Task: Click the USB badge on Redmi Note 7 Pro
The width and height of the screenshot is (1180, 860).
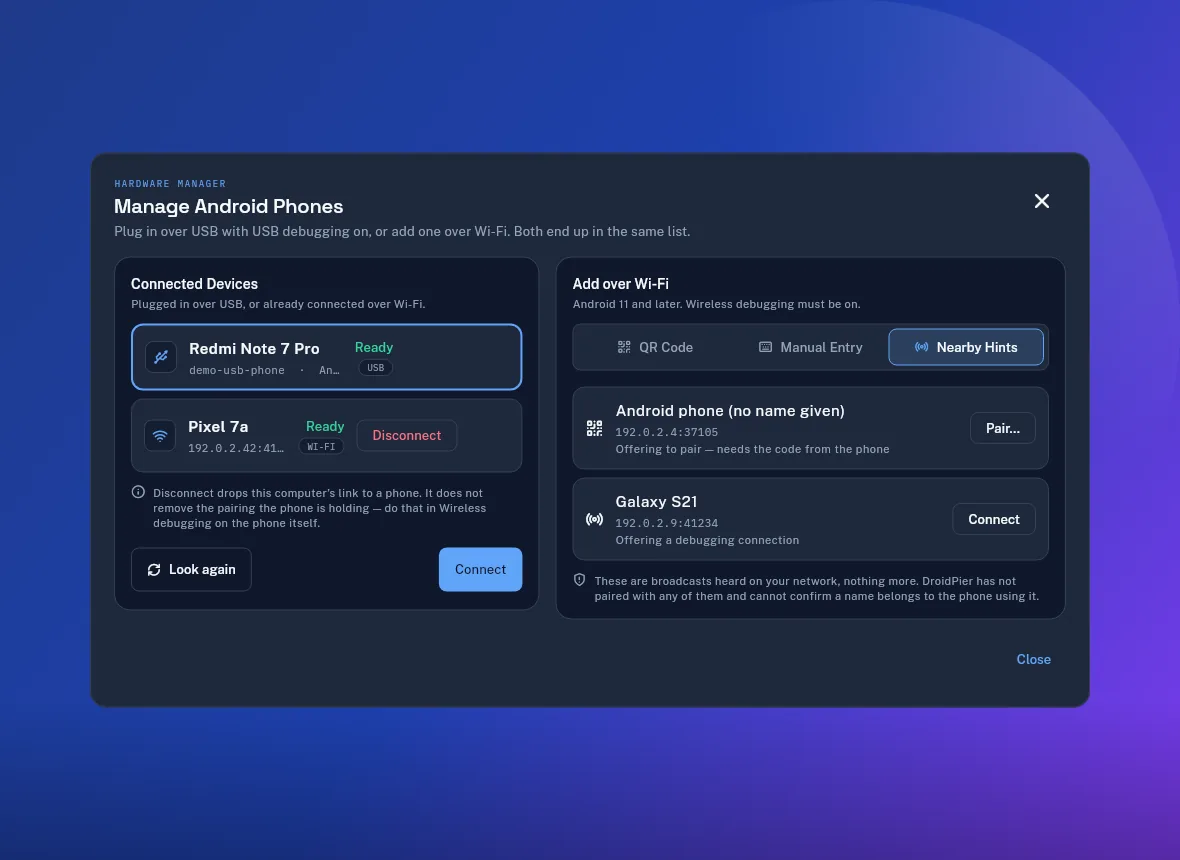Action: tap(376, 368)
